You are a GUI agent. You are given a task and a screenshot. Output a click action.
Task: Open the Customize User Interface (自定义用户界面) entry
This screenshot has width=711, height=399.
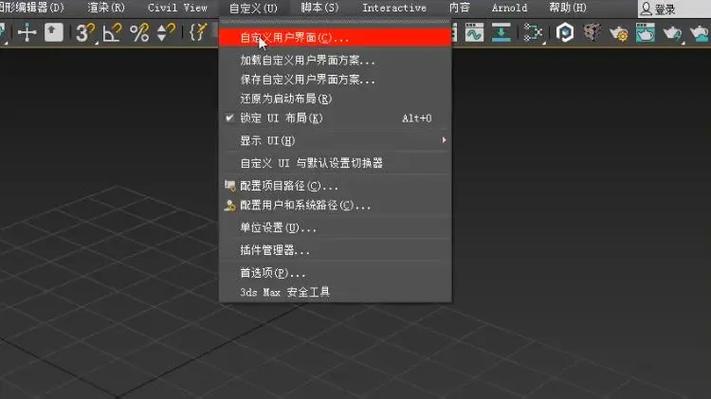(x=335, y=38)
